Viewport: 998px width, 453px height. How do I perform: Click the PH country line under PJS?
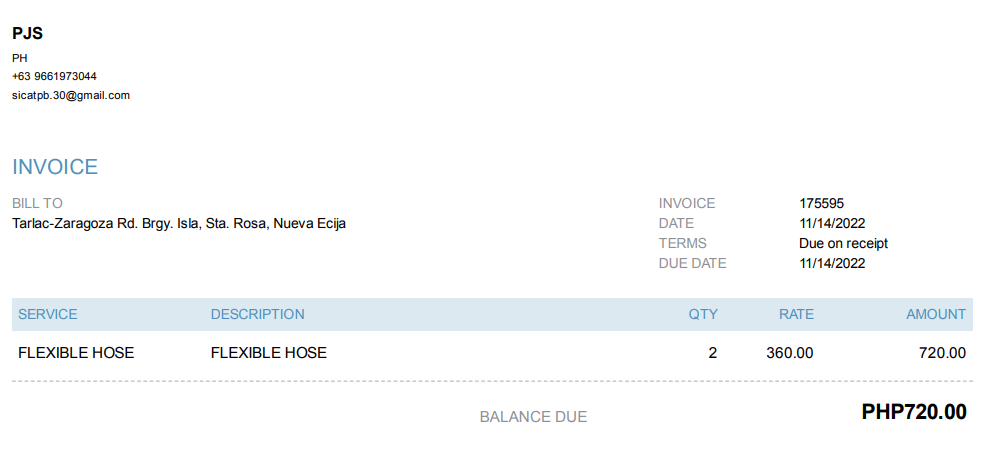[19, 58]
